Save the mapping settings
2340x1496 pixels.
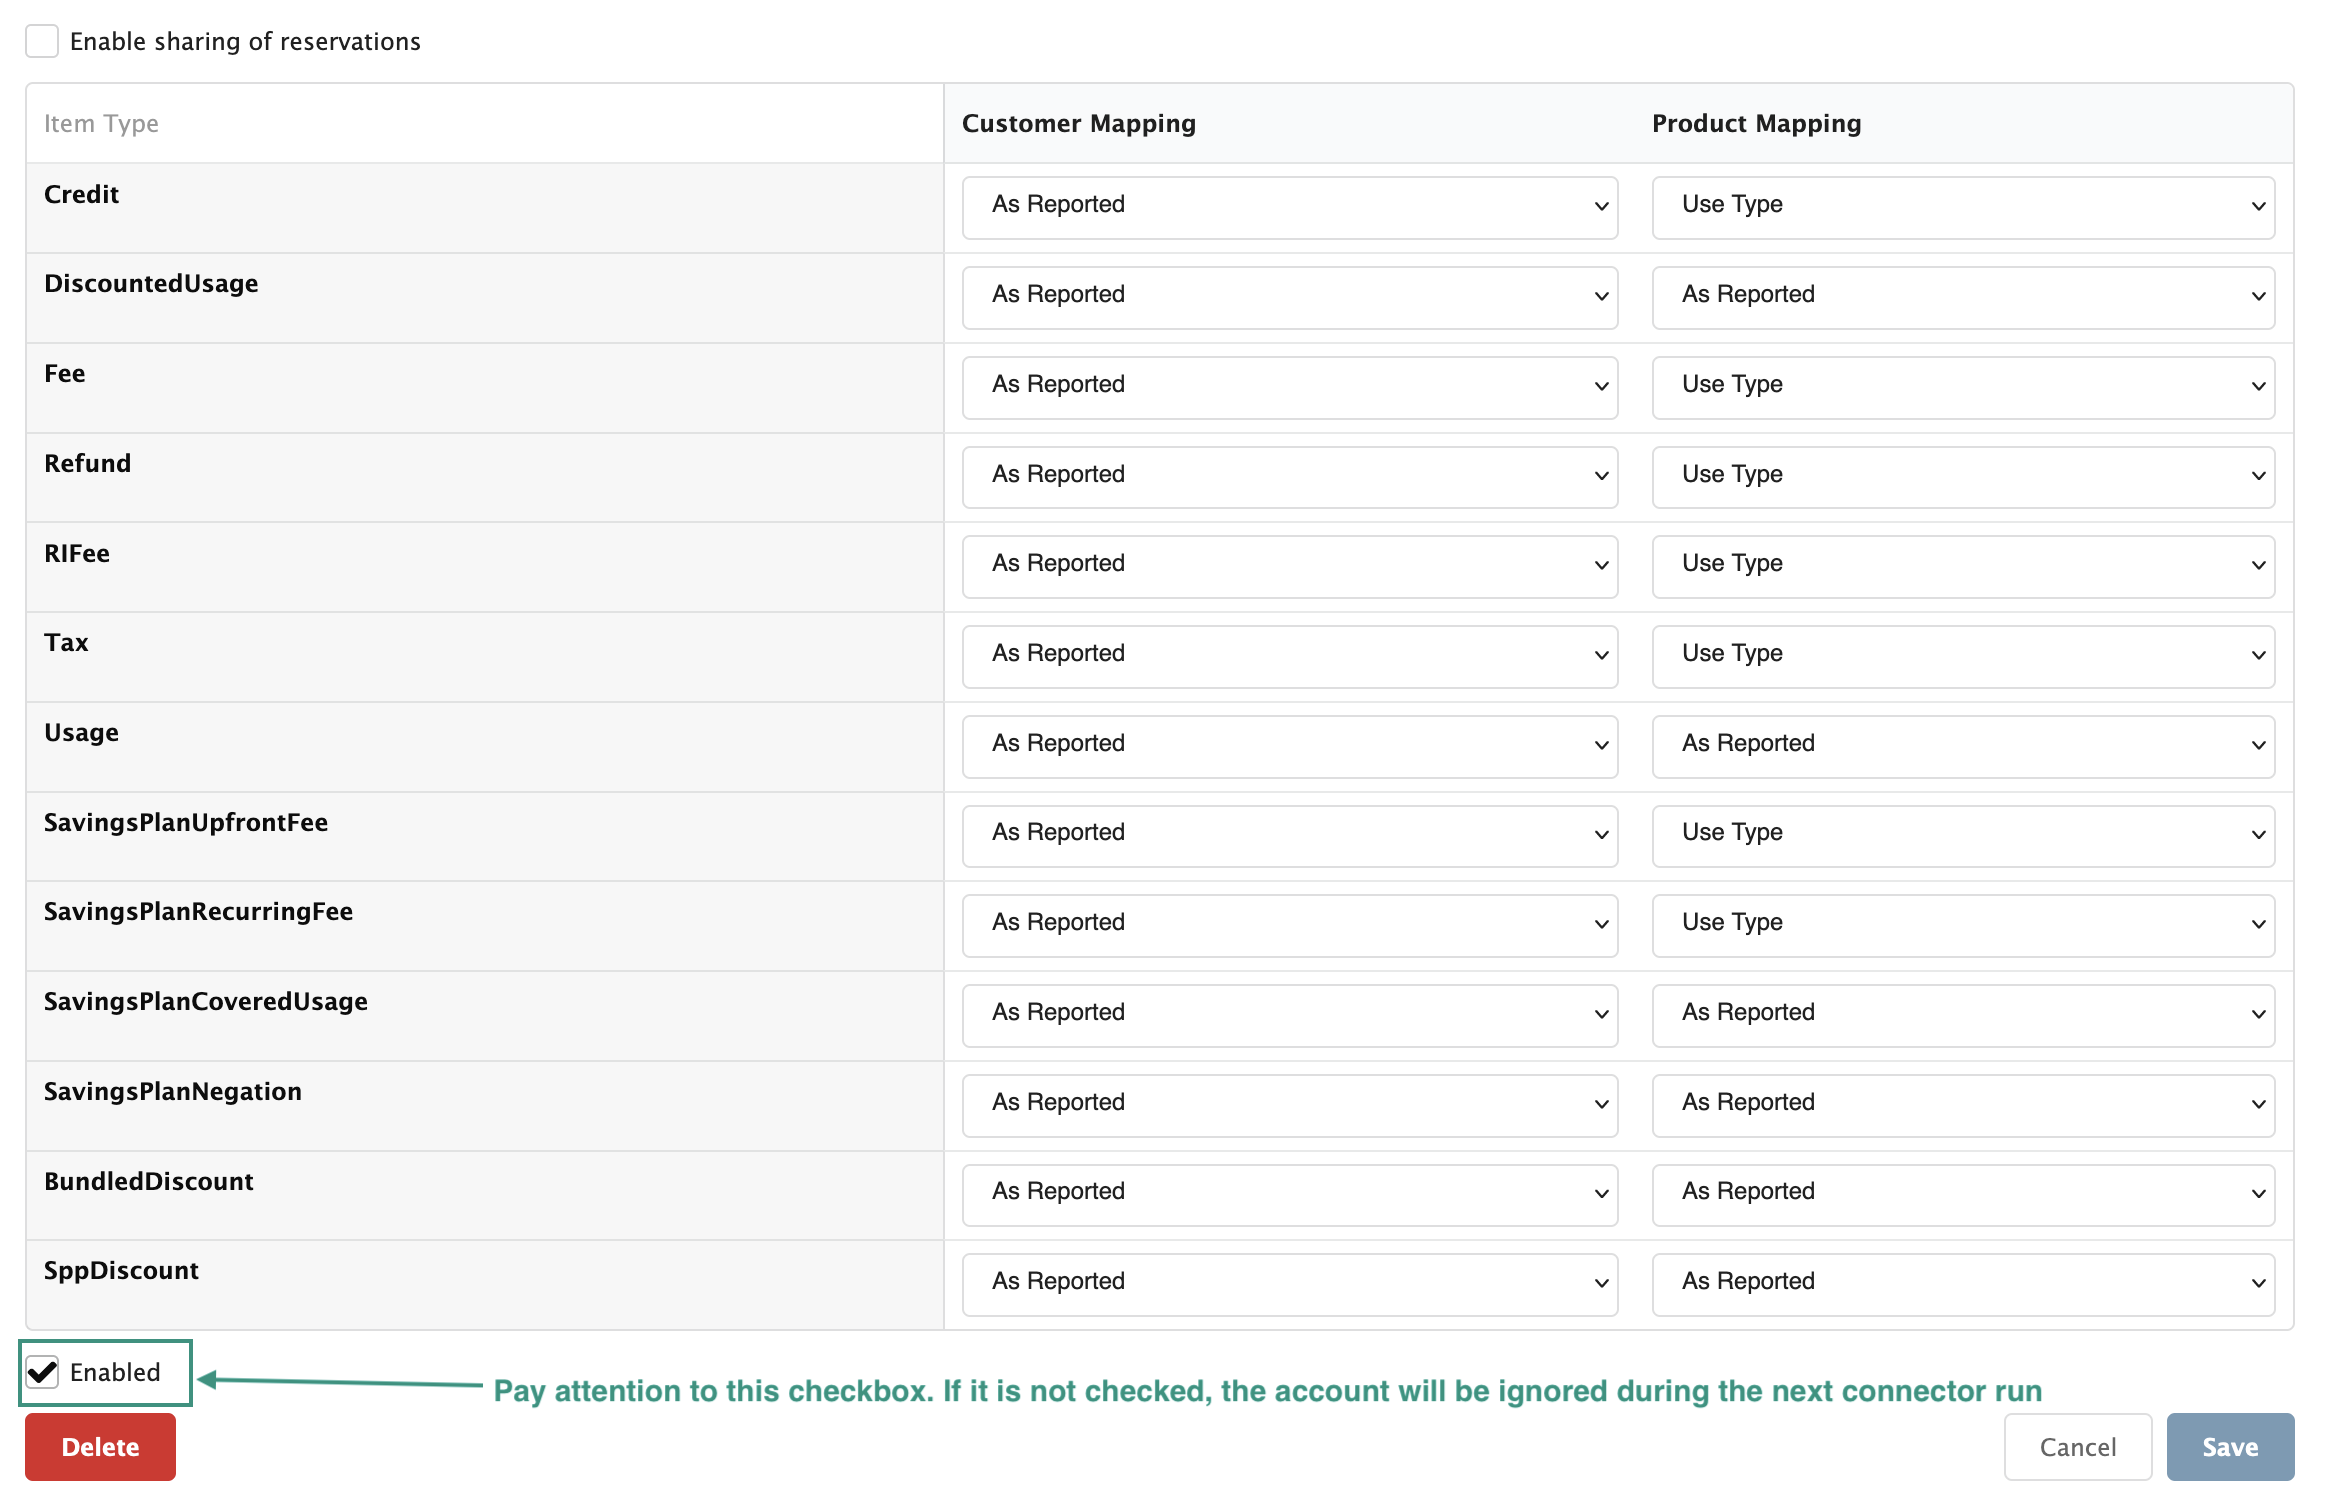click(x=2229, y=1446)
